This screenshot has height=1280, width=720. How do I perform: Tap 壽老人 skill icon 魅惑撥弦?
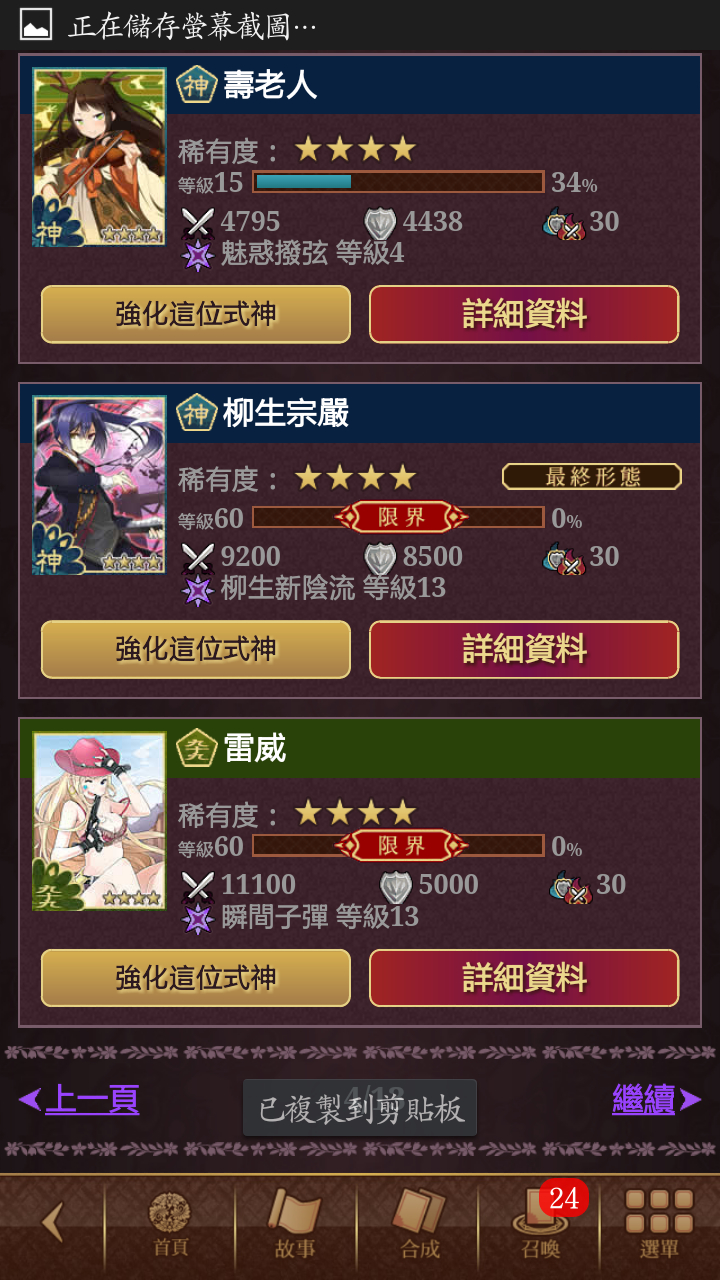[x=198, y=254]
